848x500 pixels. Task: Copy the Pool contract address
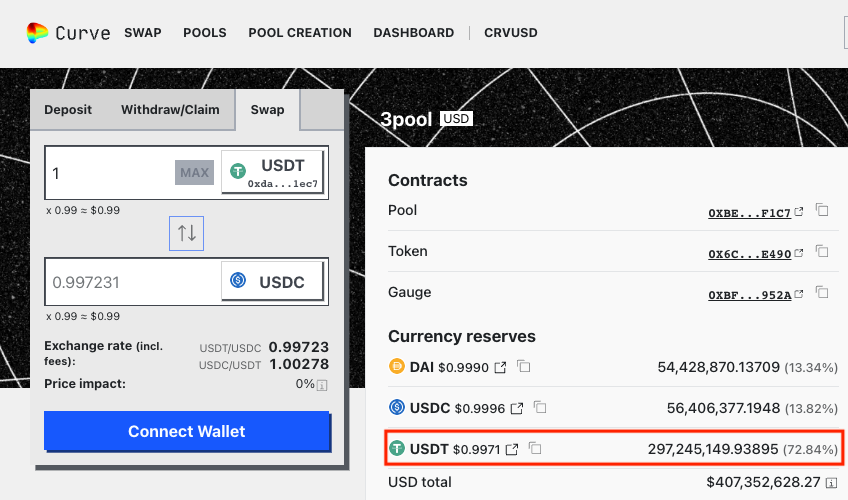coord(822,211)
